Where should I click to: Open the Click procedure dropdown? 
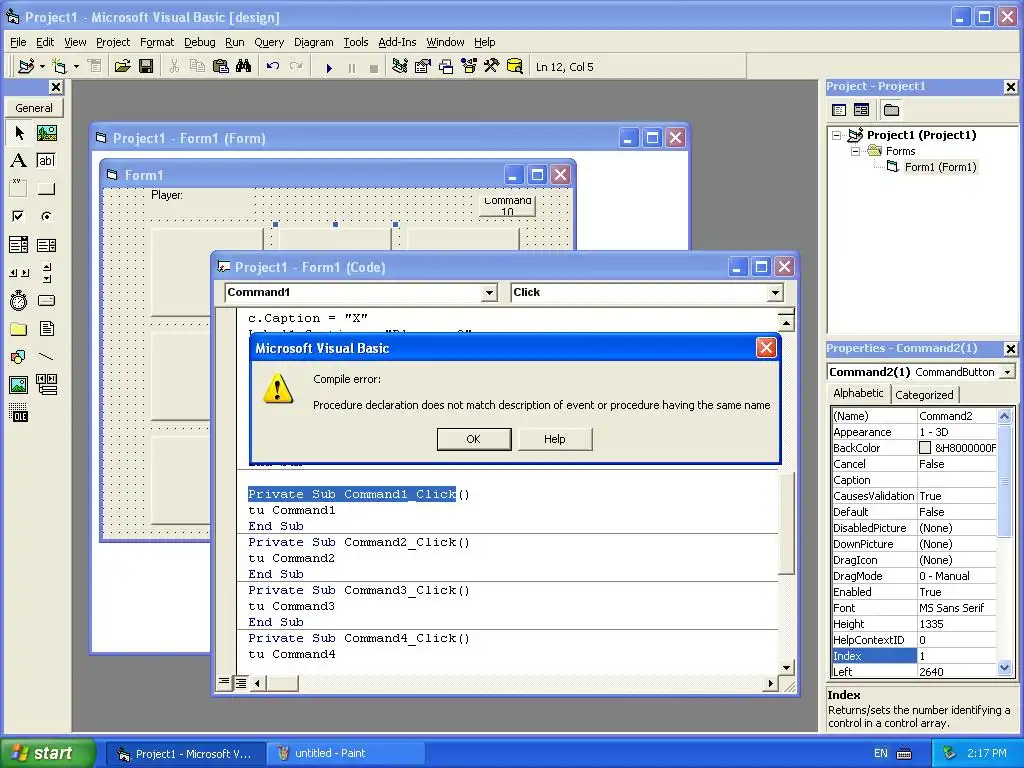click(x=775, y=293)
